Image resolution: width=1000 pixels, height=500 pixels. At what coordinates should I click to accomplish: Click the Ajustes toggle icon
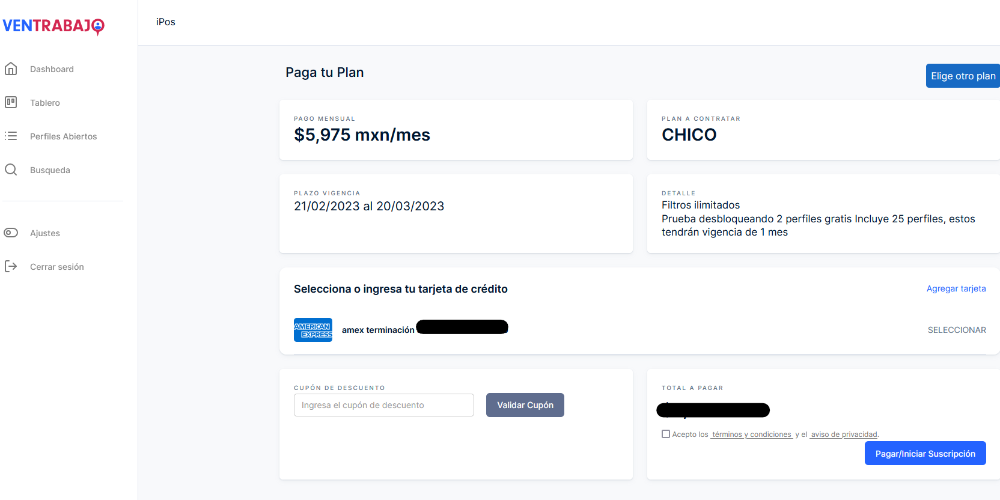coord(11,233)
